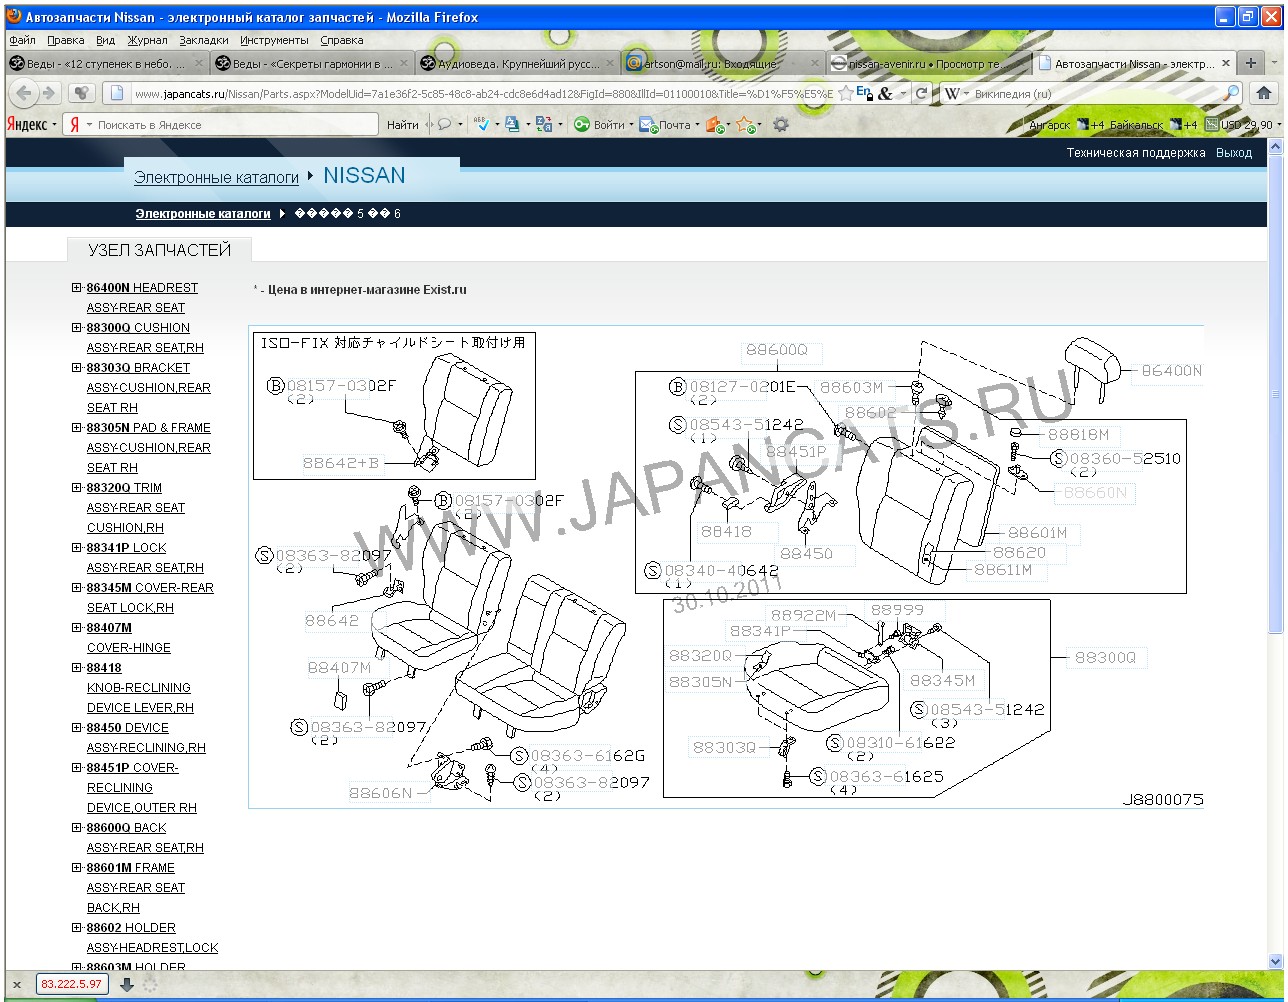Expand the 88320Q TRIM tree node
The height and width of the screenshot is (1002, 1288).
77,487
